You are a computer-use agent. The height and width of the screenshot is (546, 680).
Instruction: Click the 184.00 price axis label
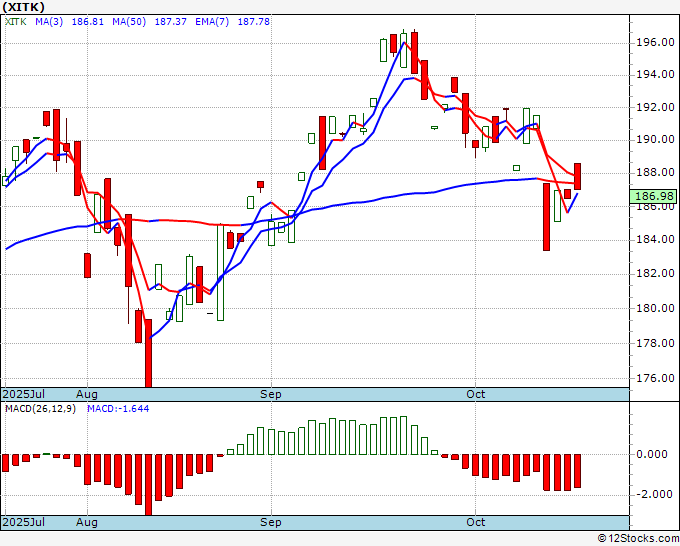coord(655,239)
